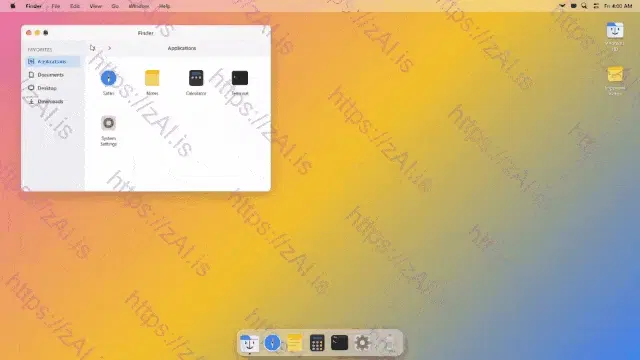Open the Window menu
Screen dimensions: 640x360
click(139, 6)
